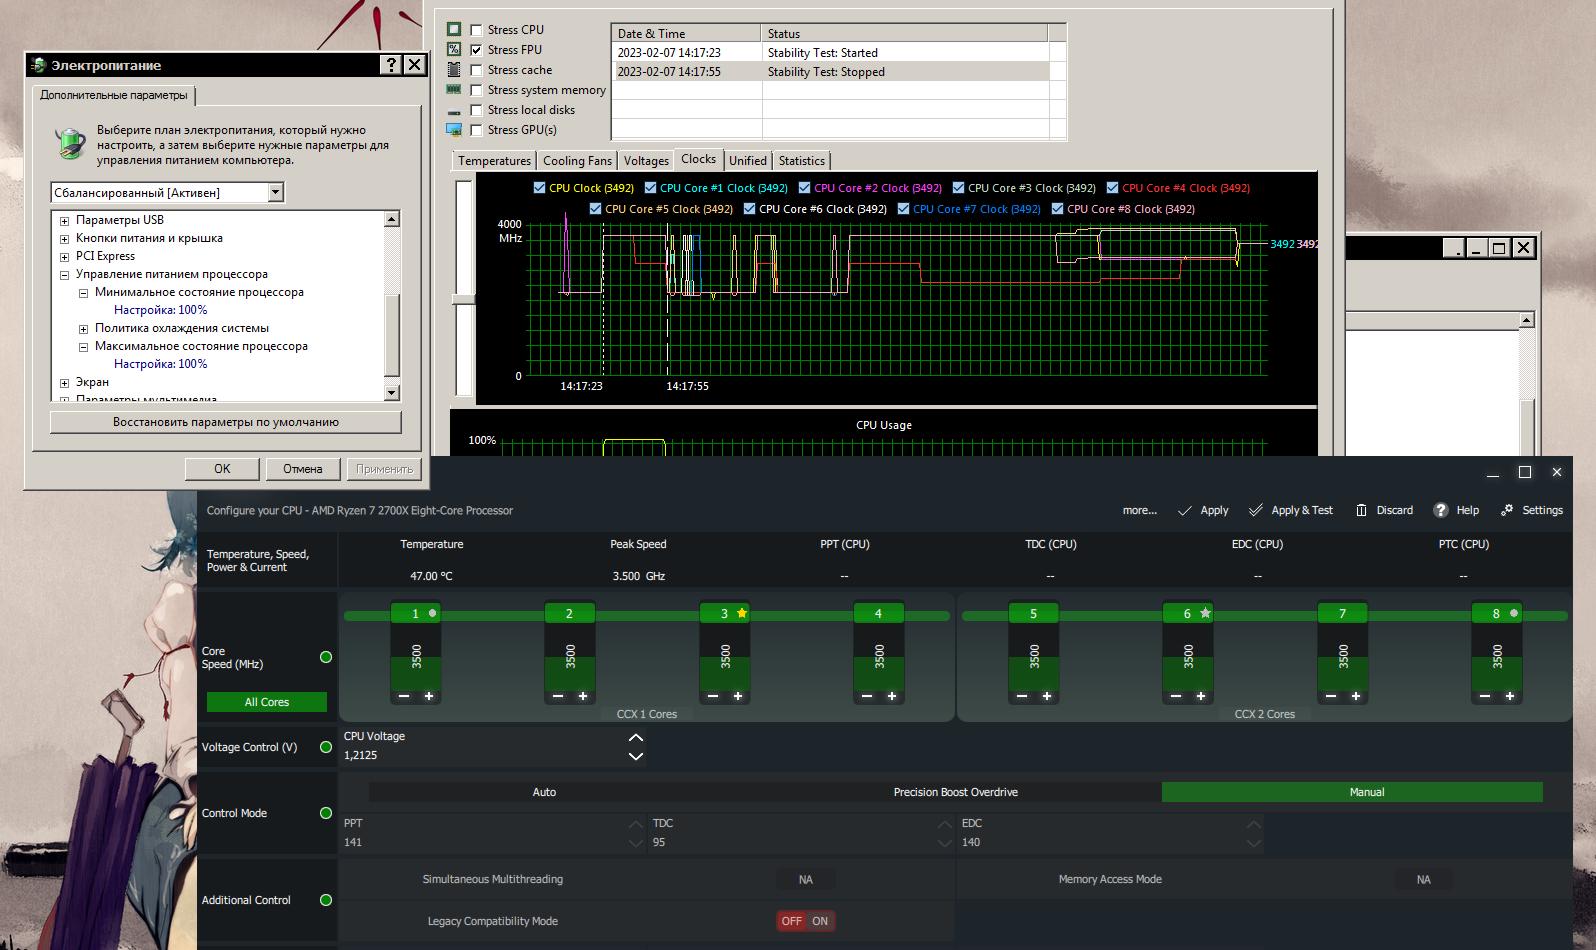The image size is (1596, 950).
Task: Expand the Параметры USB tree node
Action: 64,221
